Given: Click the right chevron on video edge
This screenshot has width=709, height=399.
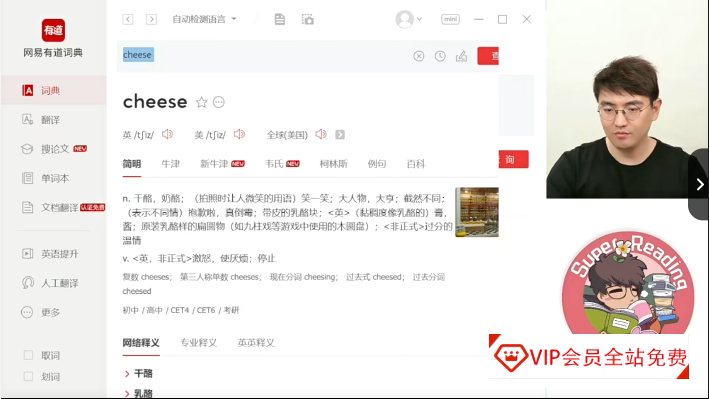Looking at the screenshot, I should [x=700, y=184].
